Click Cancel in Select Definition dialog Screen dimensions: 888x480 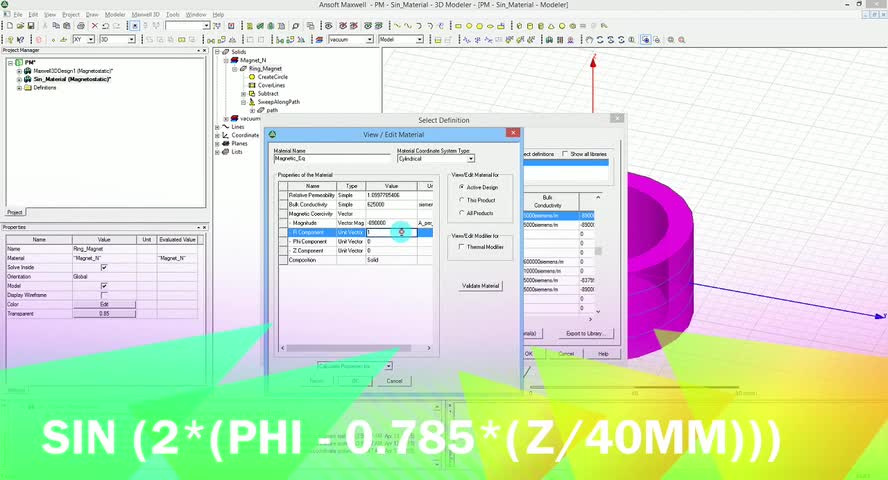[566, 354]
